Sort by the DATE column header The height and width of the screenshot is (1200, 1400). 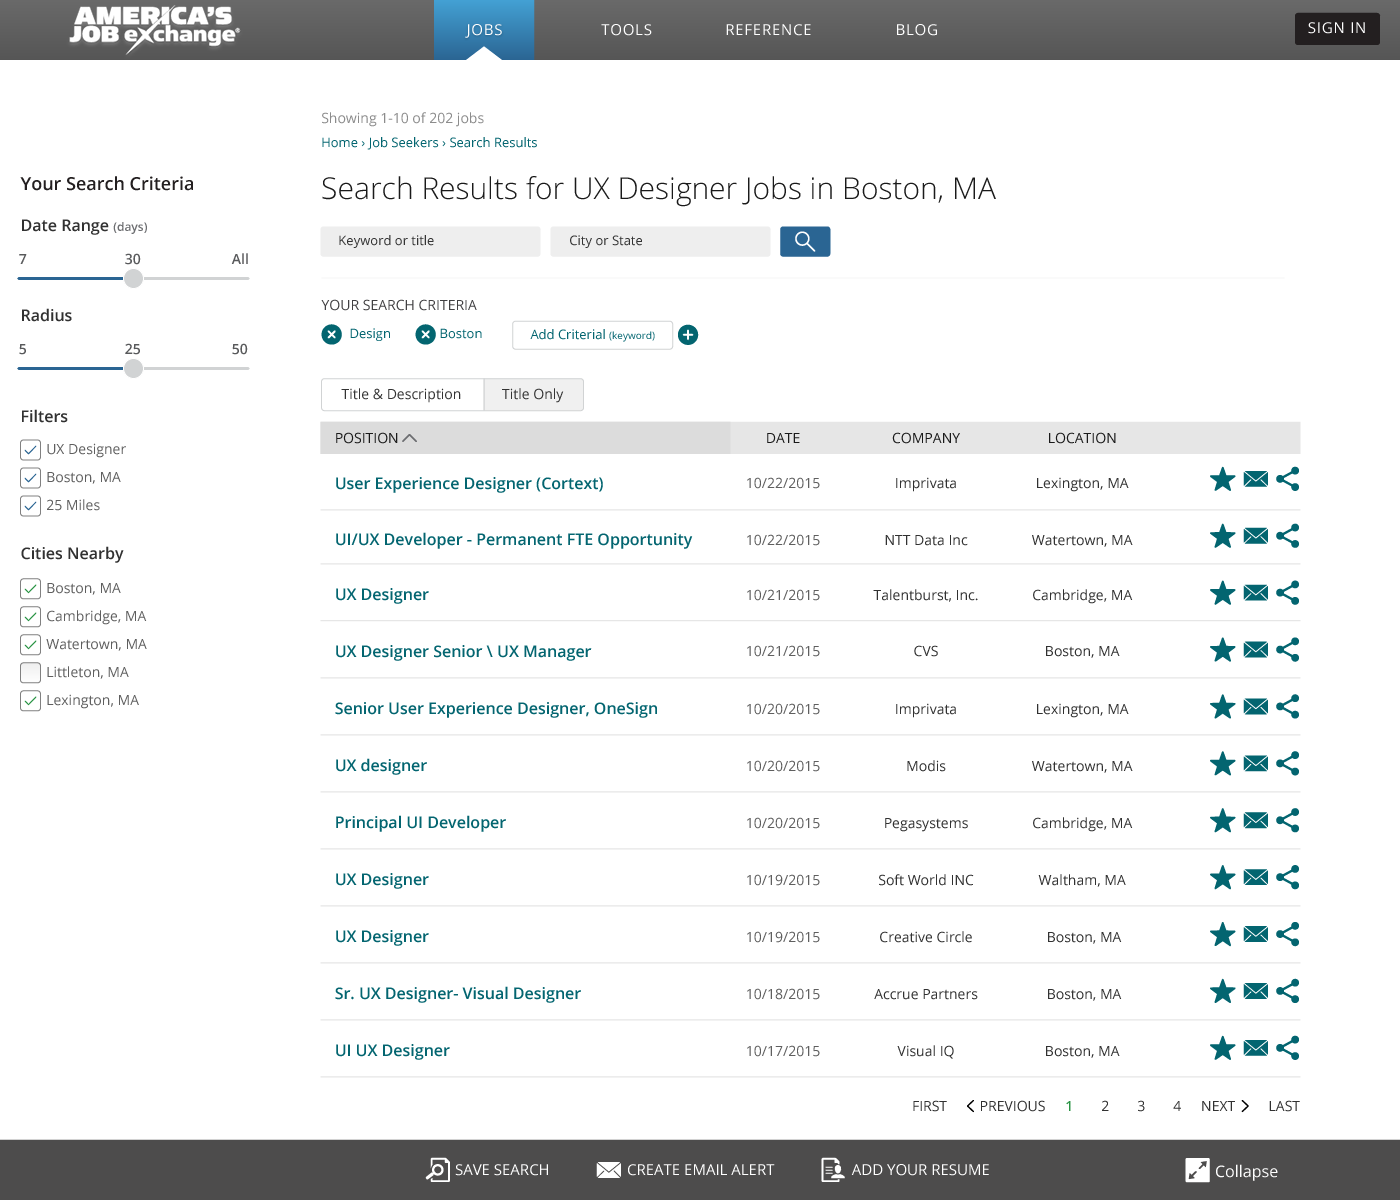(783, 438)
